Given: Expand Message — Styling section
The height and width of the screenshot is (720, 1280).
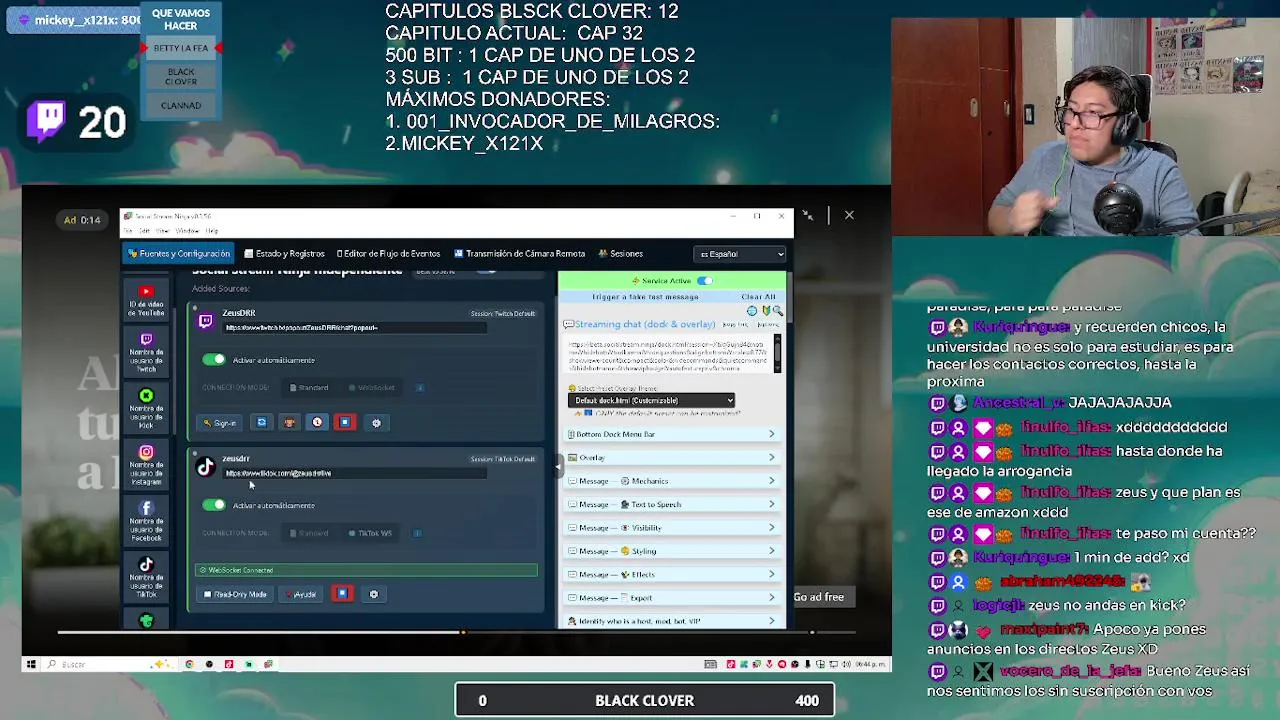Looking at the screenshot, I should pos(672,551).
